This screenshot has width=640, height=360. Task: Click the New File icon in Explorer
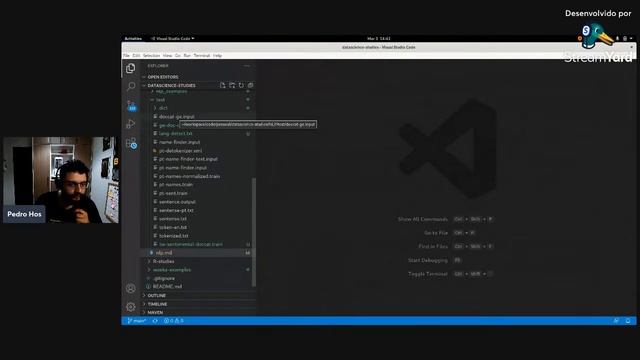222,85
